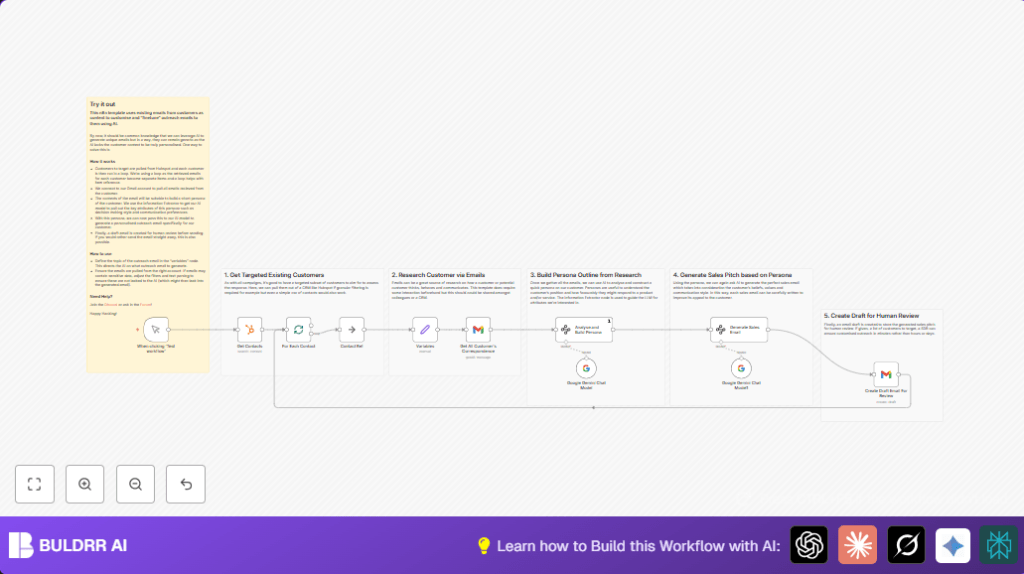Click the 'For Each Contact' node label
Viewport: 1024px width, 574px height.
[x=298, y=346]
